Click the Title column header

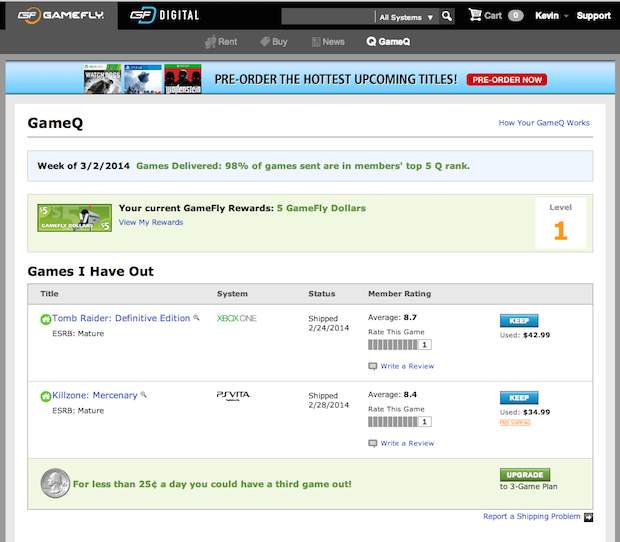[x=49, y=294]
